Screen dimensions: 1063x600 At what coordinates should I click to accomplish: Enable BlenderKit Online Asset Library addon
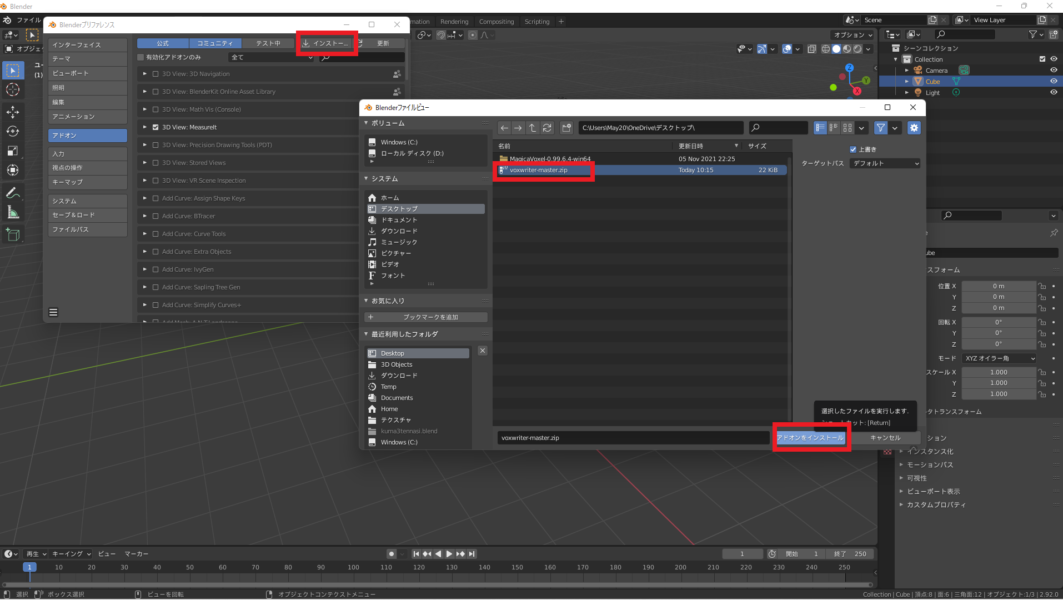click(155, 92)
